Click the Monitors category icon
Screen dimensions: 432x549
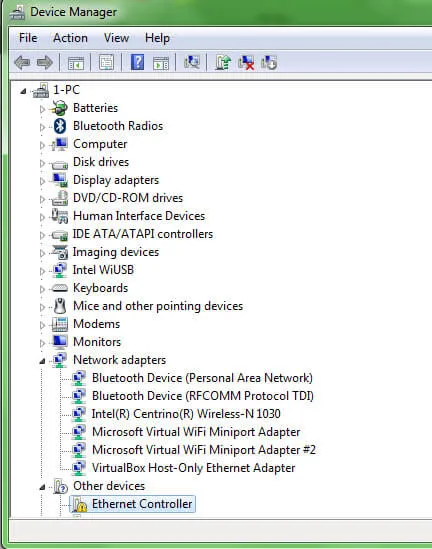coord(60,342)
